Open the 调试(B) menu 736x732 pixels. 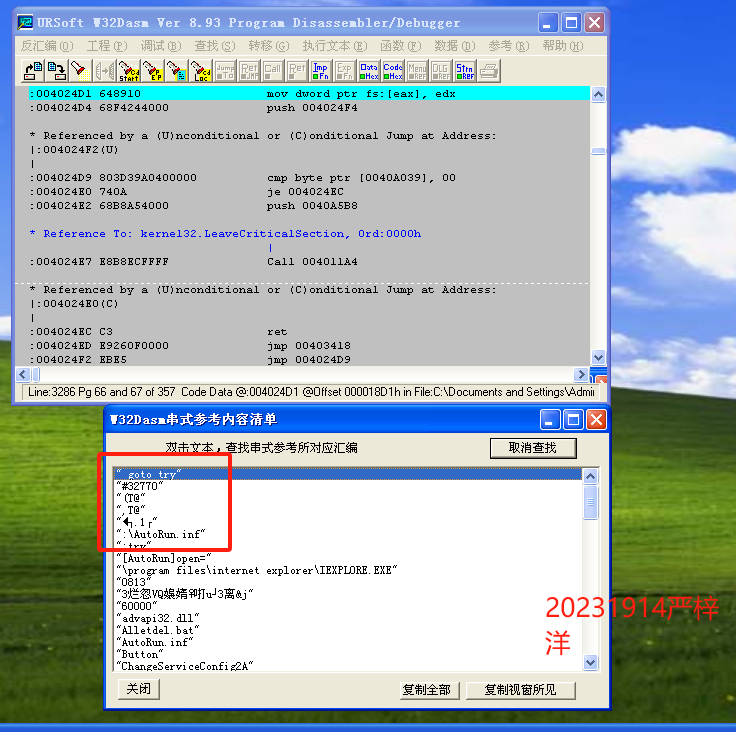[161, 46]
